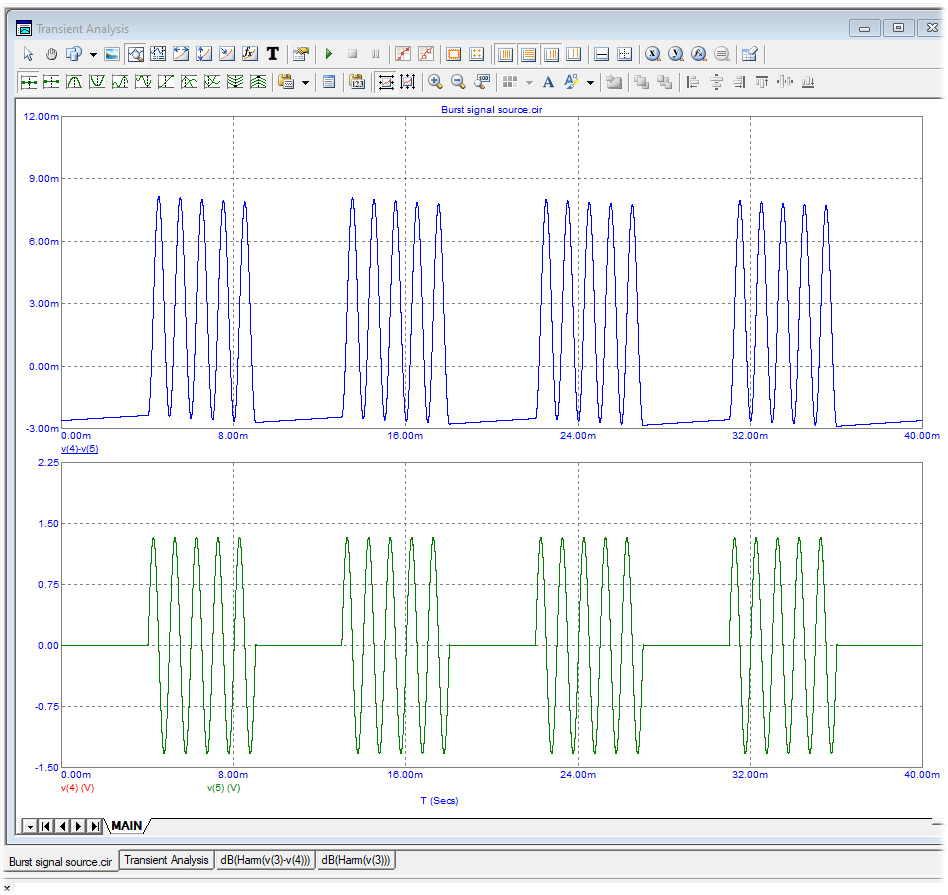Select the High cursor mode icon
Image resolution: width=948 pixels, height=895 pixels.
point(120,82)
